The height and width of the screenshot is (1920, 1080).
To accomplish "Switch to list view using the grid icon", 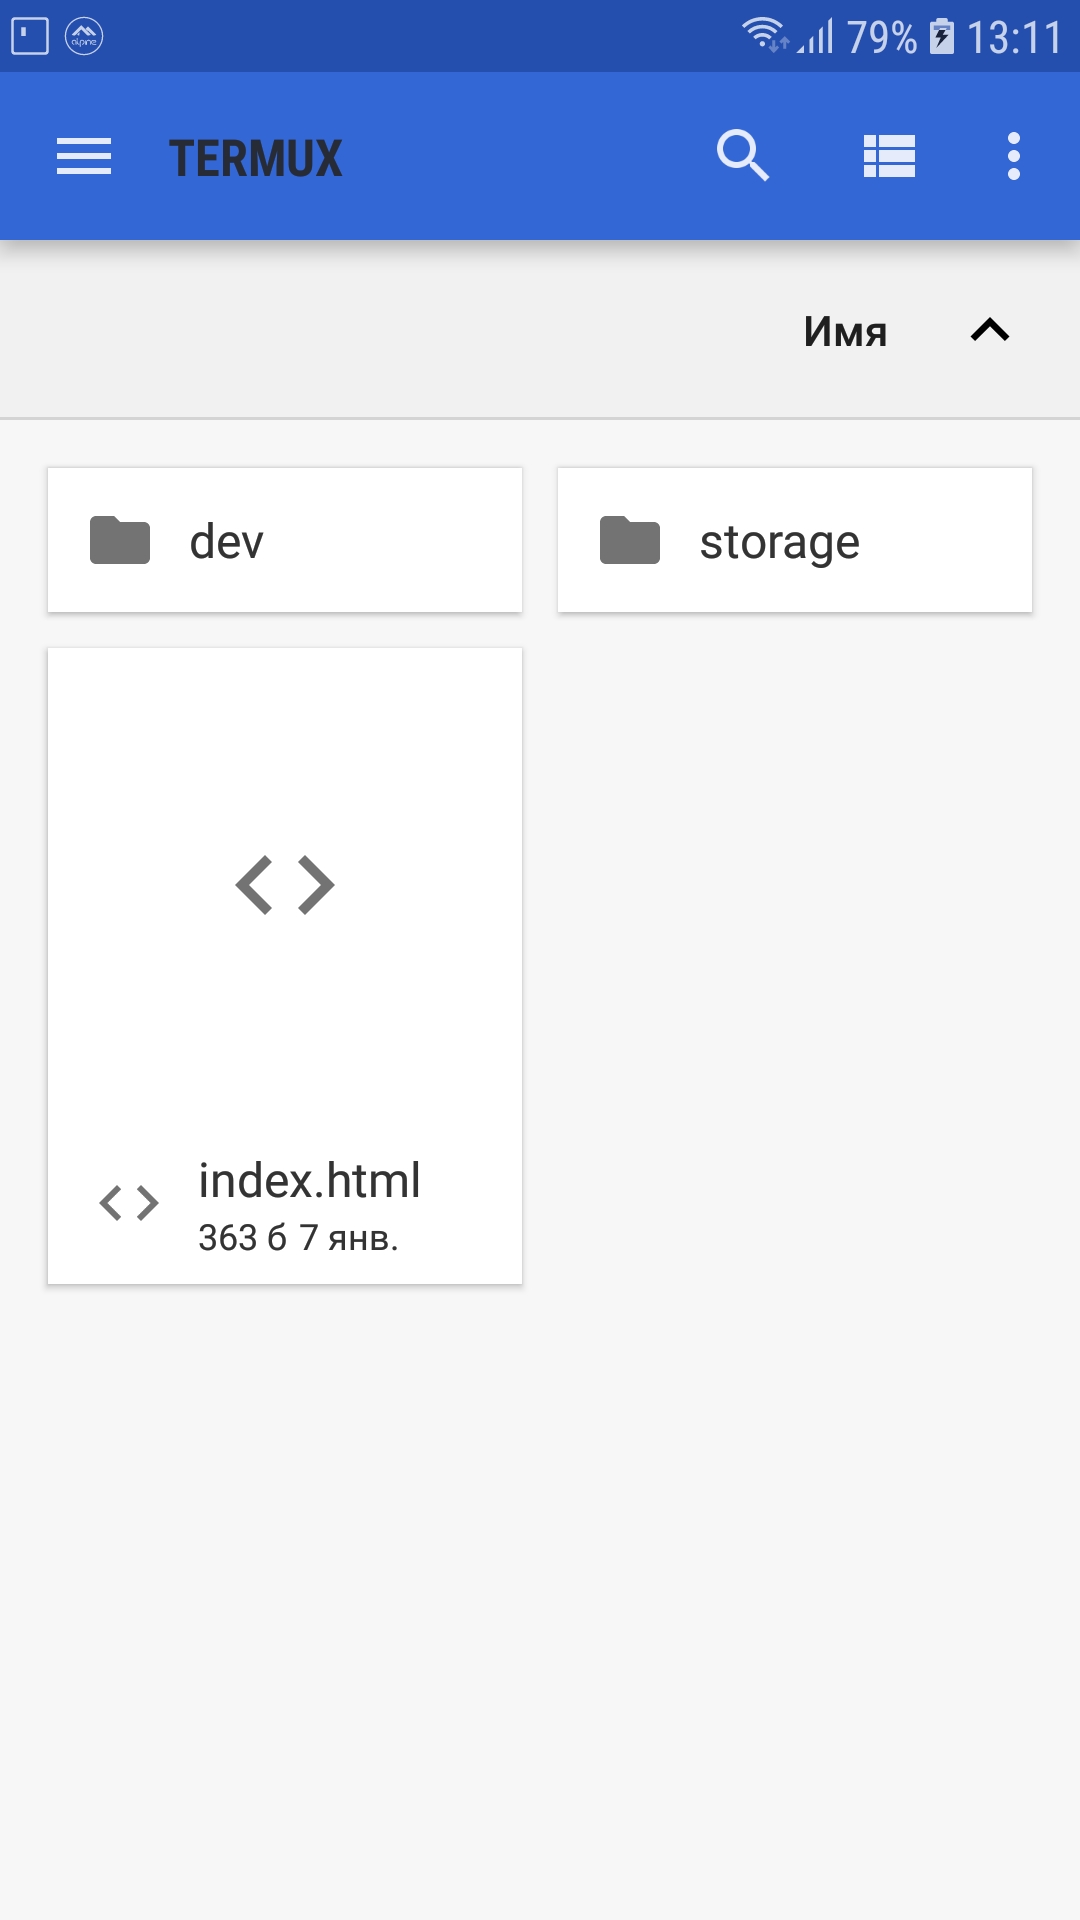I will [x=888, y=156].
